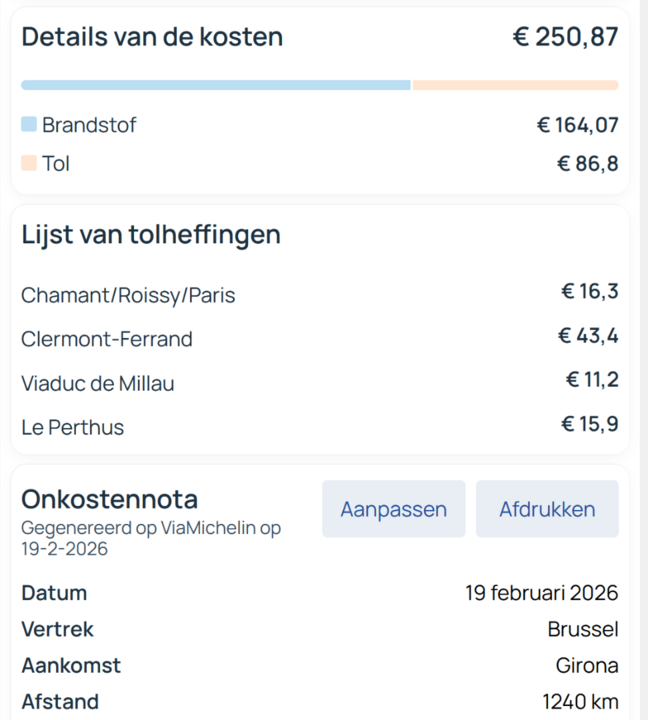Click the Afstand value 1240 km
Screen dimensions: 648x720
click(580, 701)
